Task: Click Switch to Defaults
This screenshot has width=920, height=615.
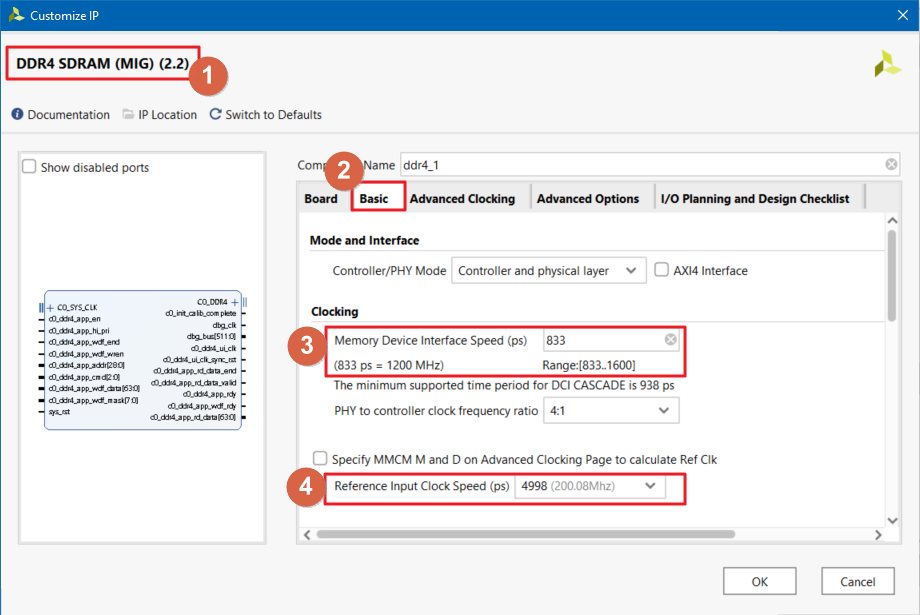Action: point(273,114)
